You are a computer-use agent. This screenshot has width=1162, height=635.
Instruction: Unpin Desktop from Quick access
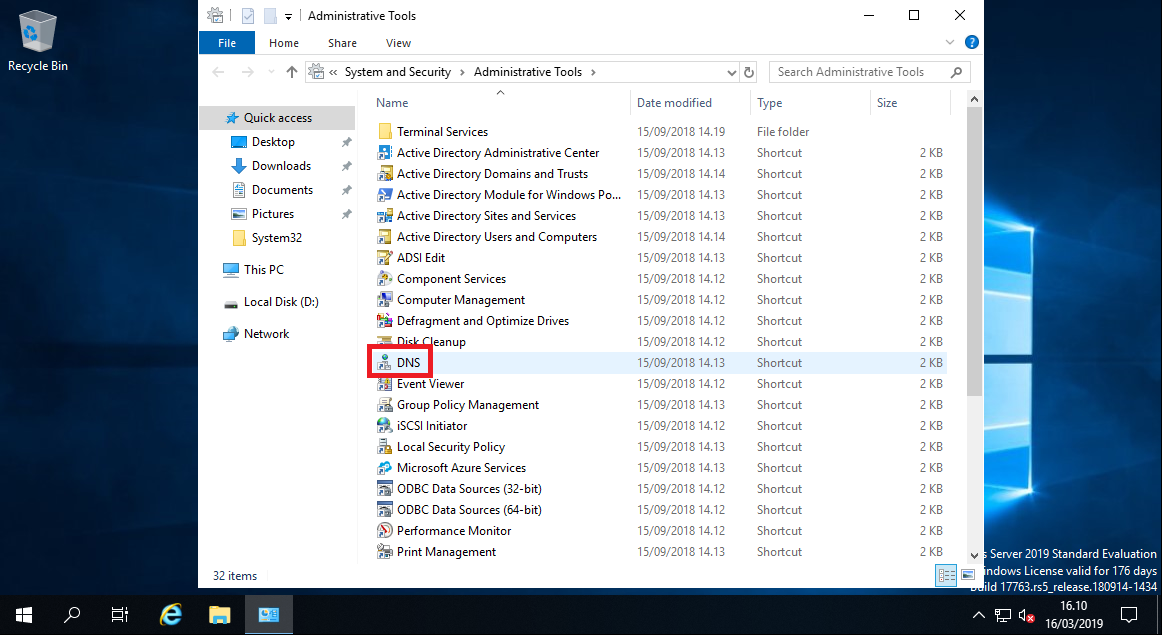346,141
